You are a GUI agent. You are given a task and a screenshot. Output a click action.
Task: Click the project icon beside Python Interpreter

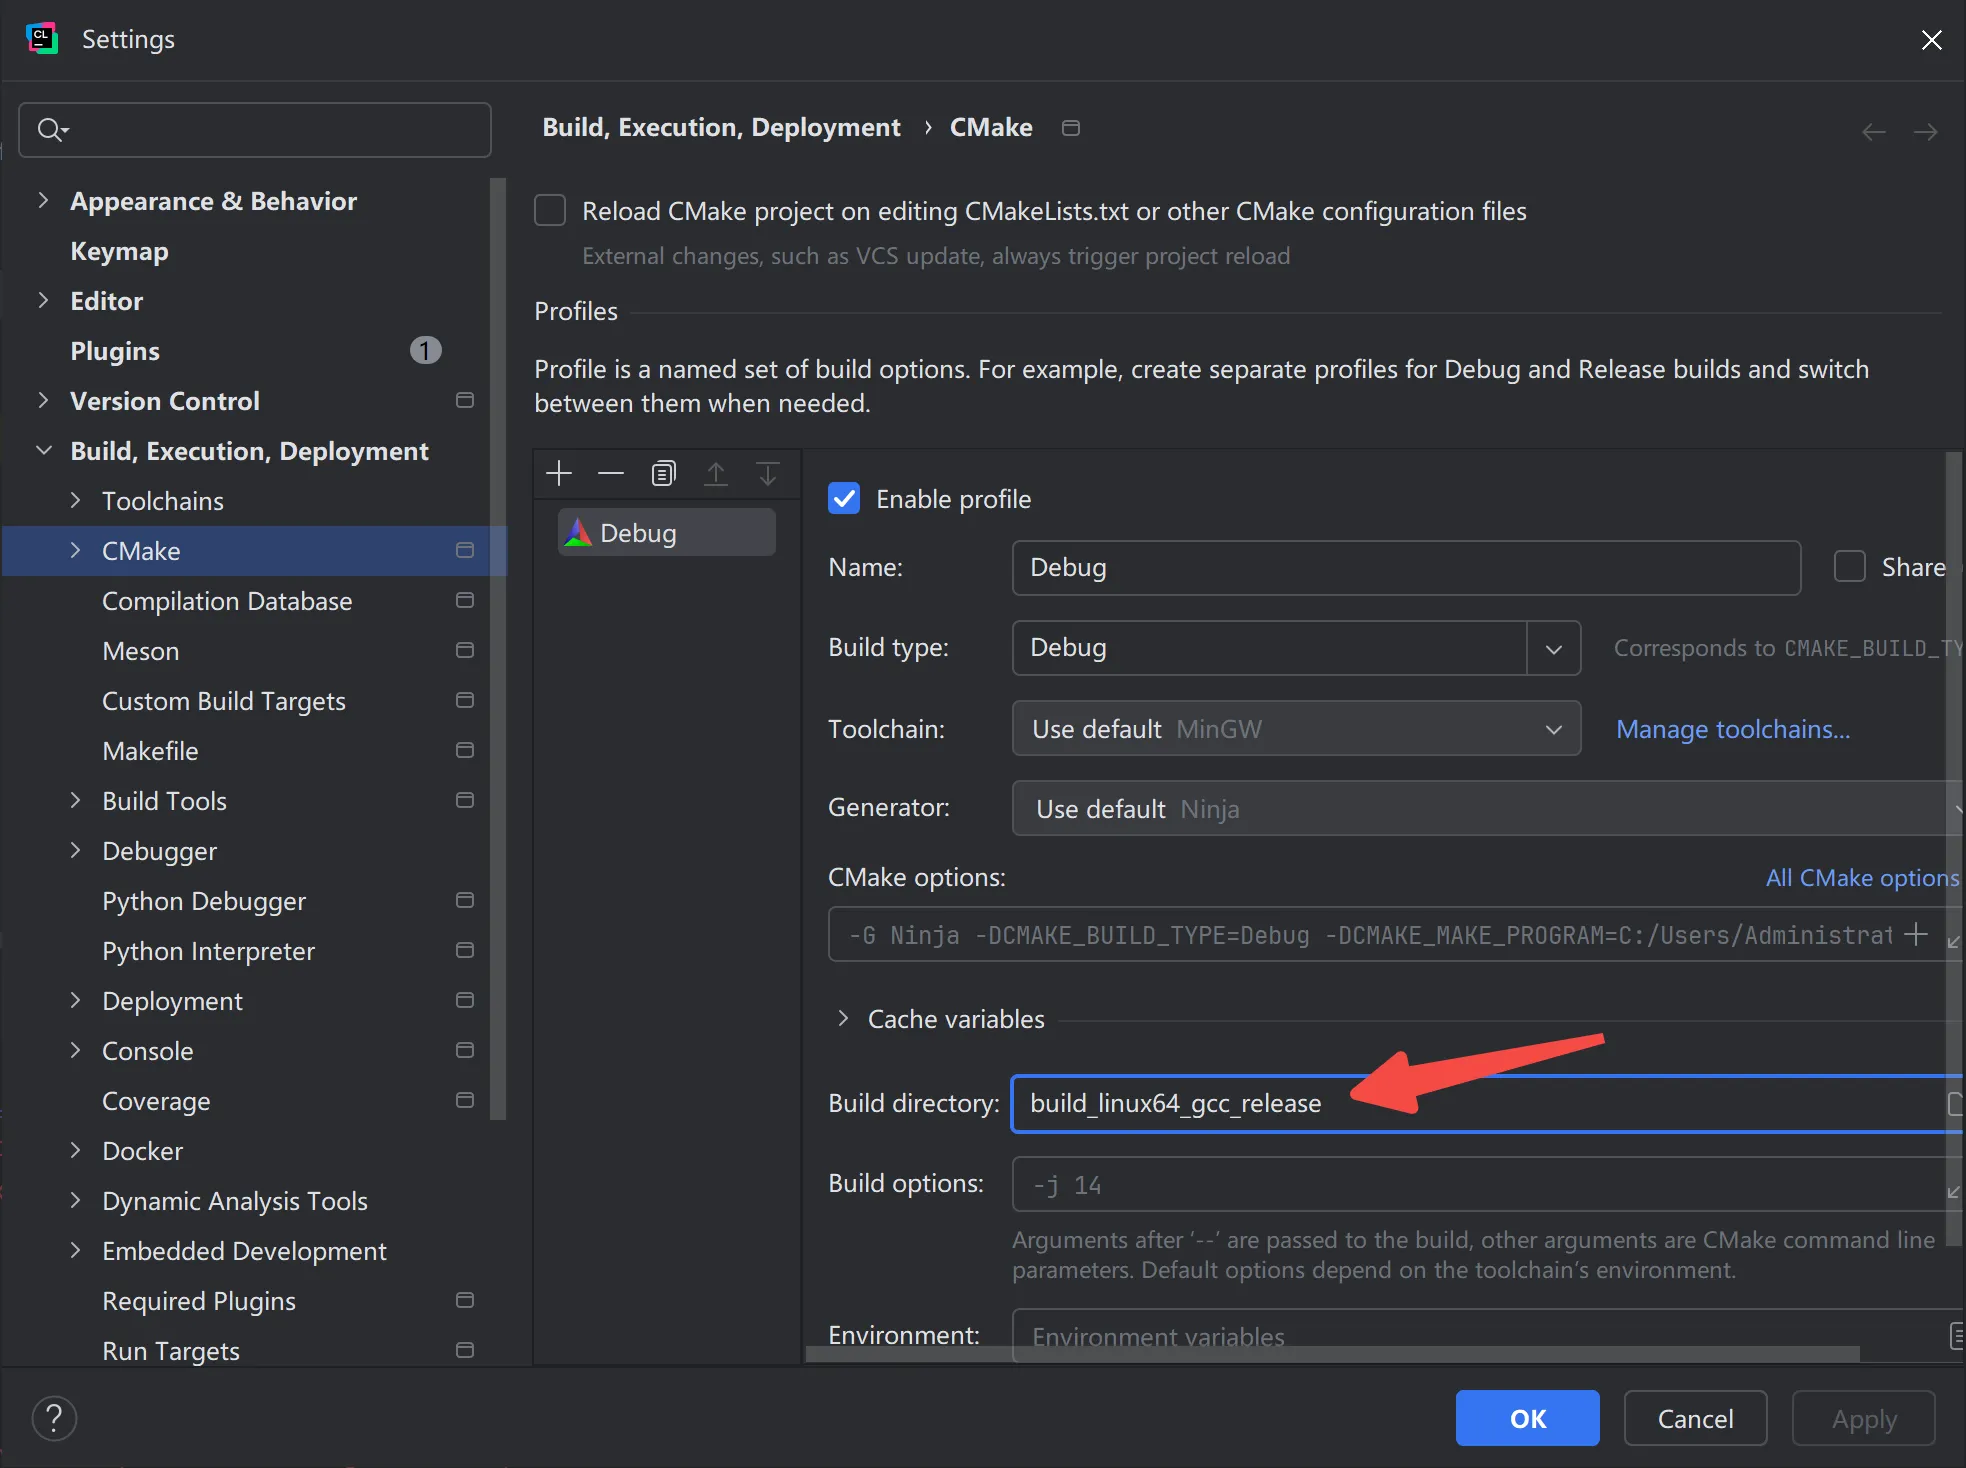pyautogui.click(x=465, y=950)
